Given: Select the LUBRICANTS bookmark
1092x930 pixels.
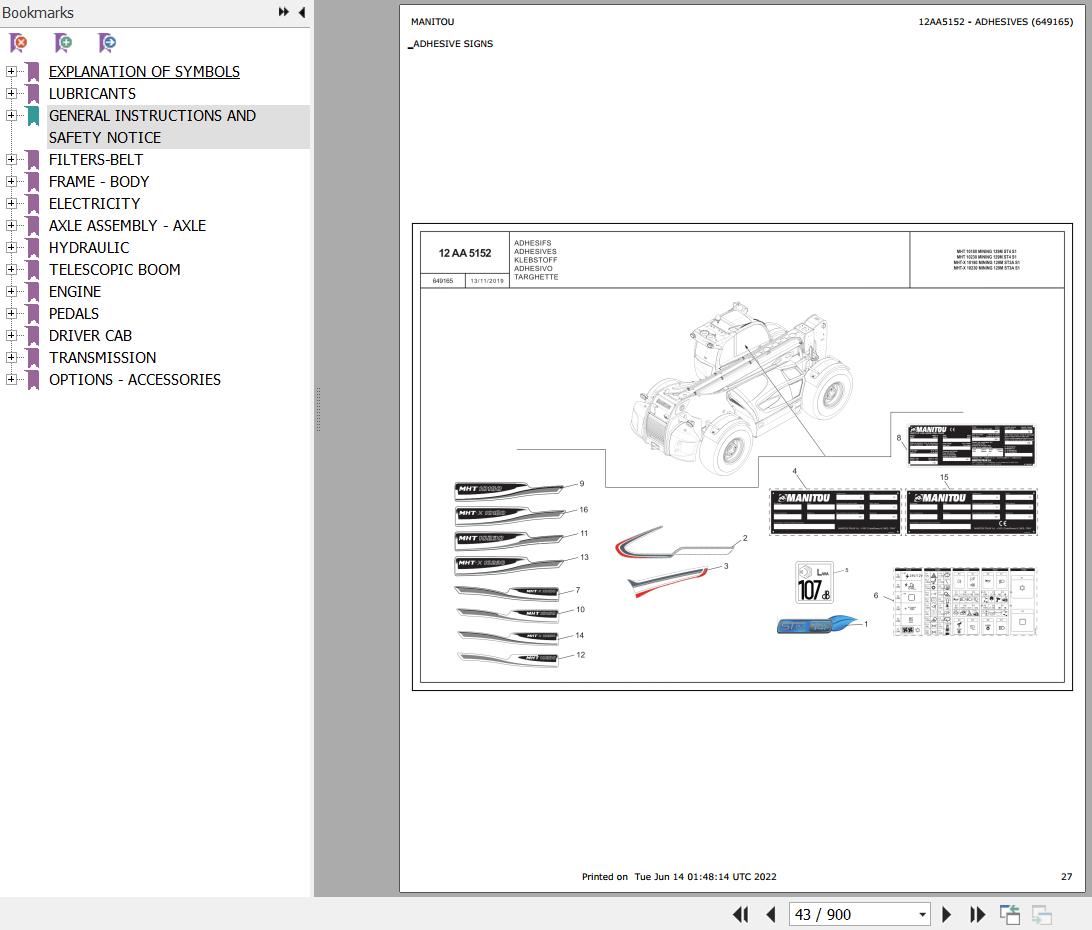Looking at the screenshot, I should pyautogui.click(x=92, y=93).
